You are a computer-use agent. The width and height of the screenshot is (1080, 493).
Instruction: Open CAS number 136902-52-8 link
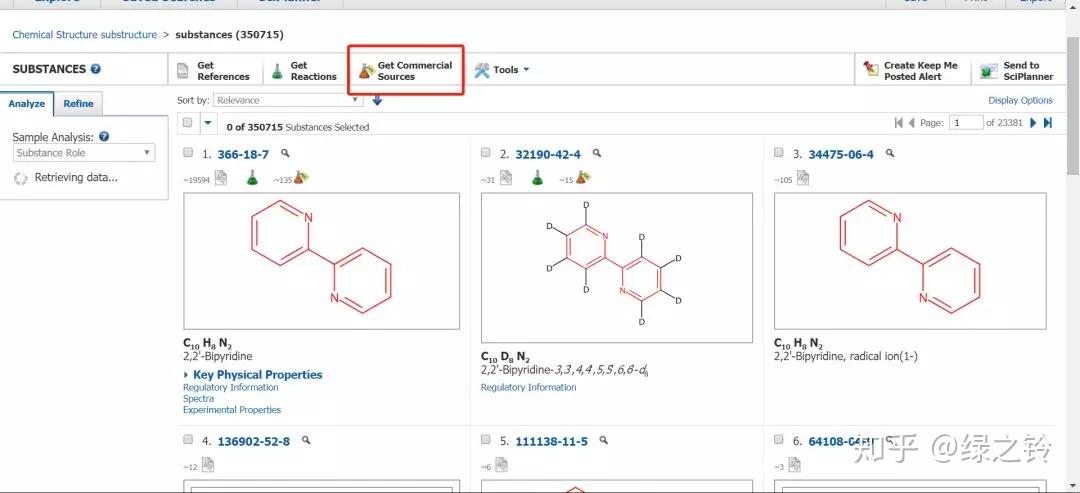point(253,441)
